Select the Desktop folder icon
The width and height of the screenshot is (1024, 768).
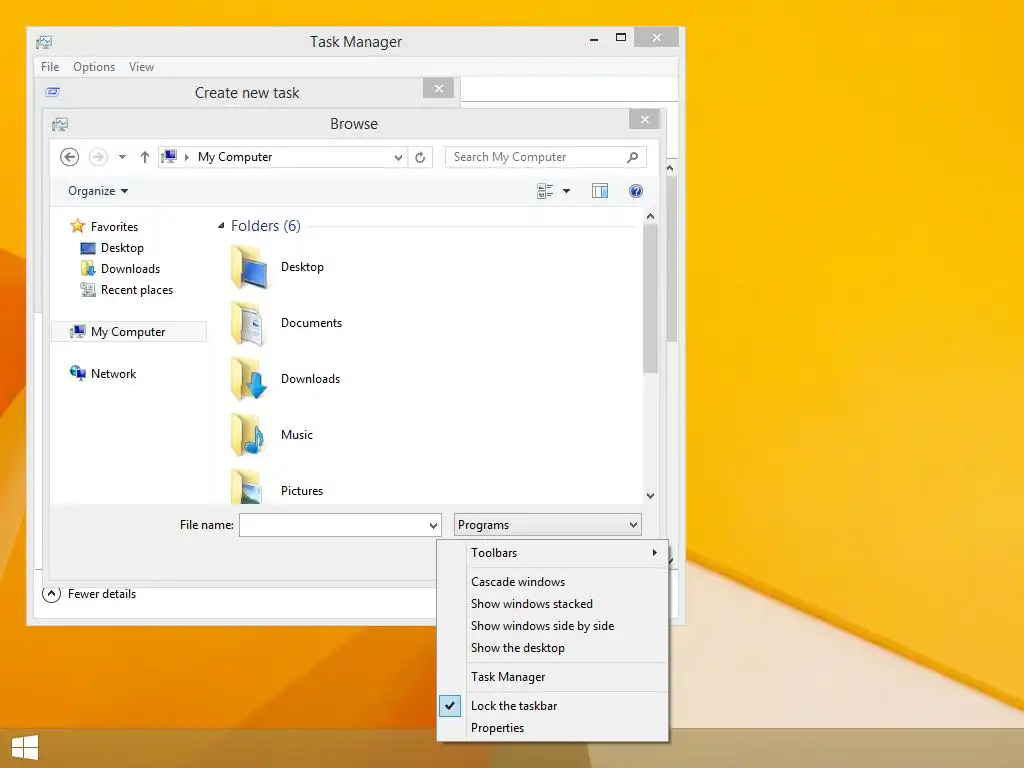[249, 266]
